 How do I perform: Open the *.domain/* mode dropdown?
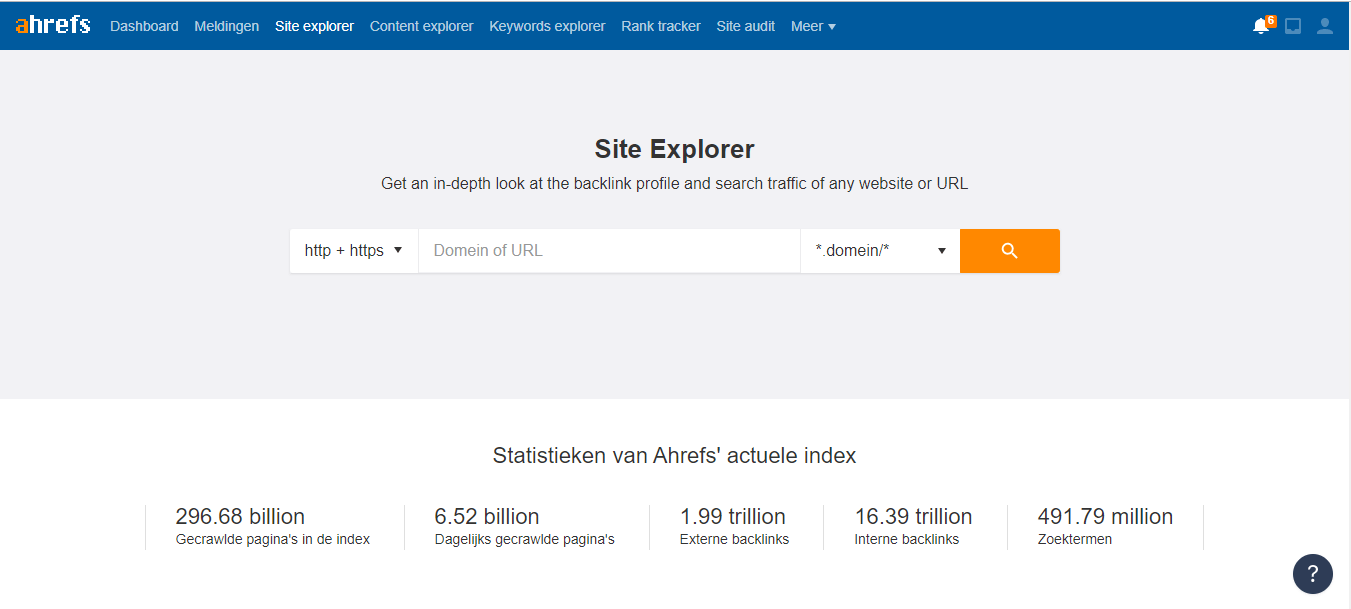point(880,251)
